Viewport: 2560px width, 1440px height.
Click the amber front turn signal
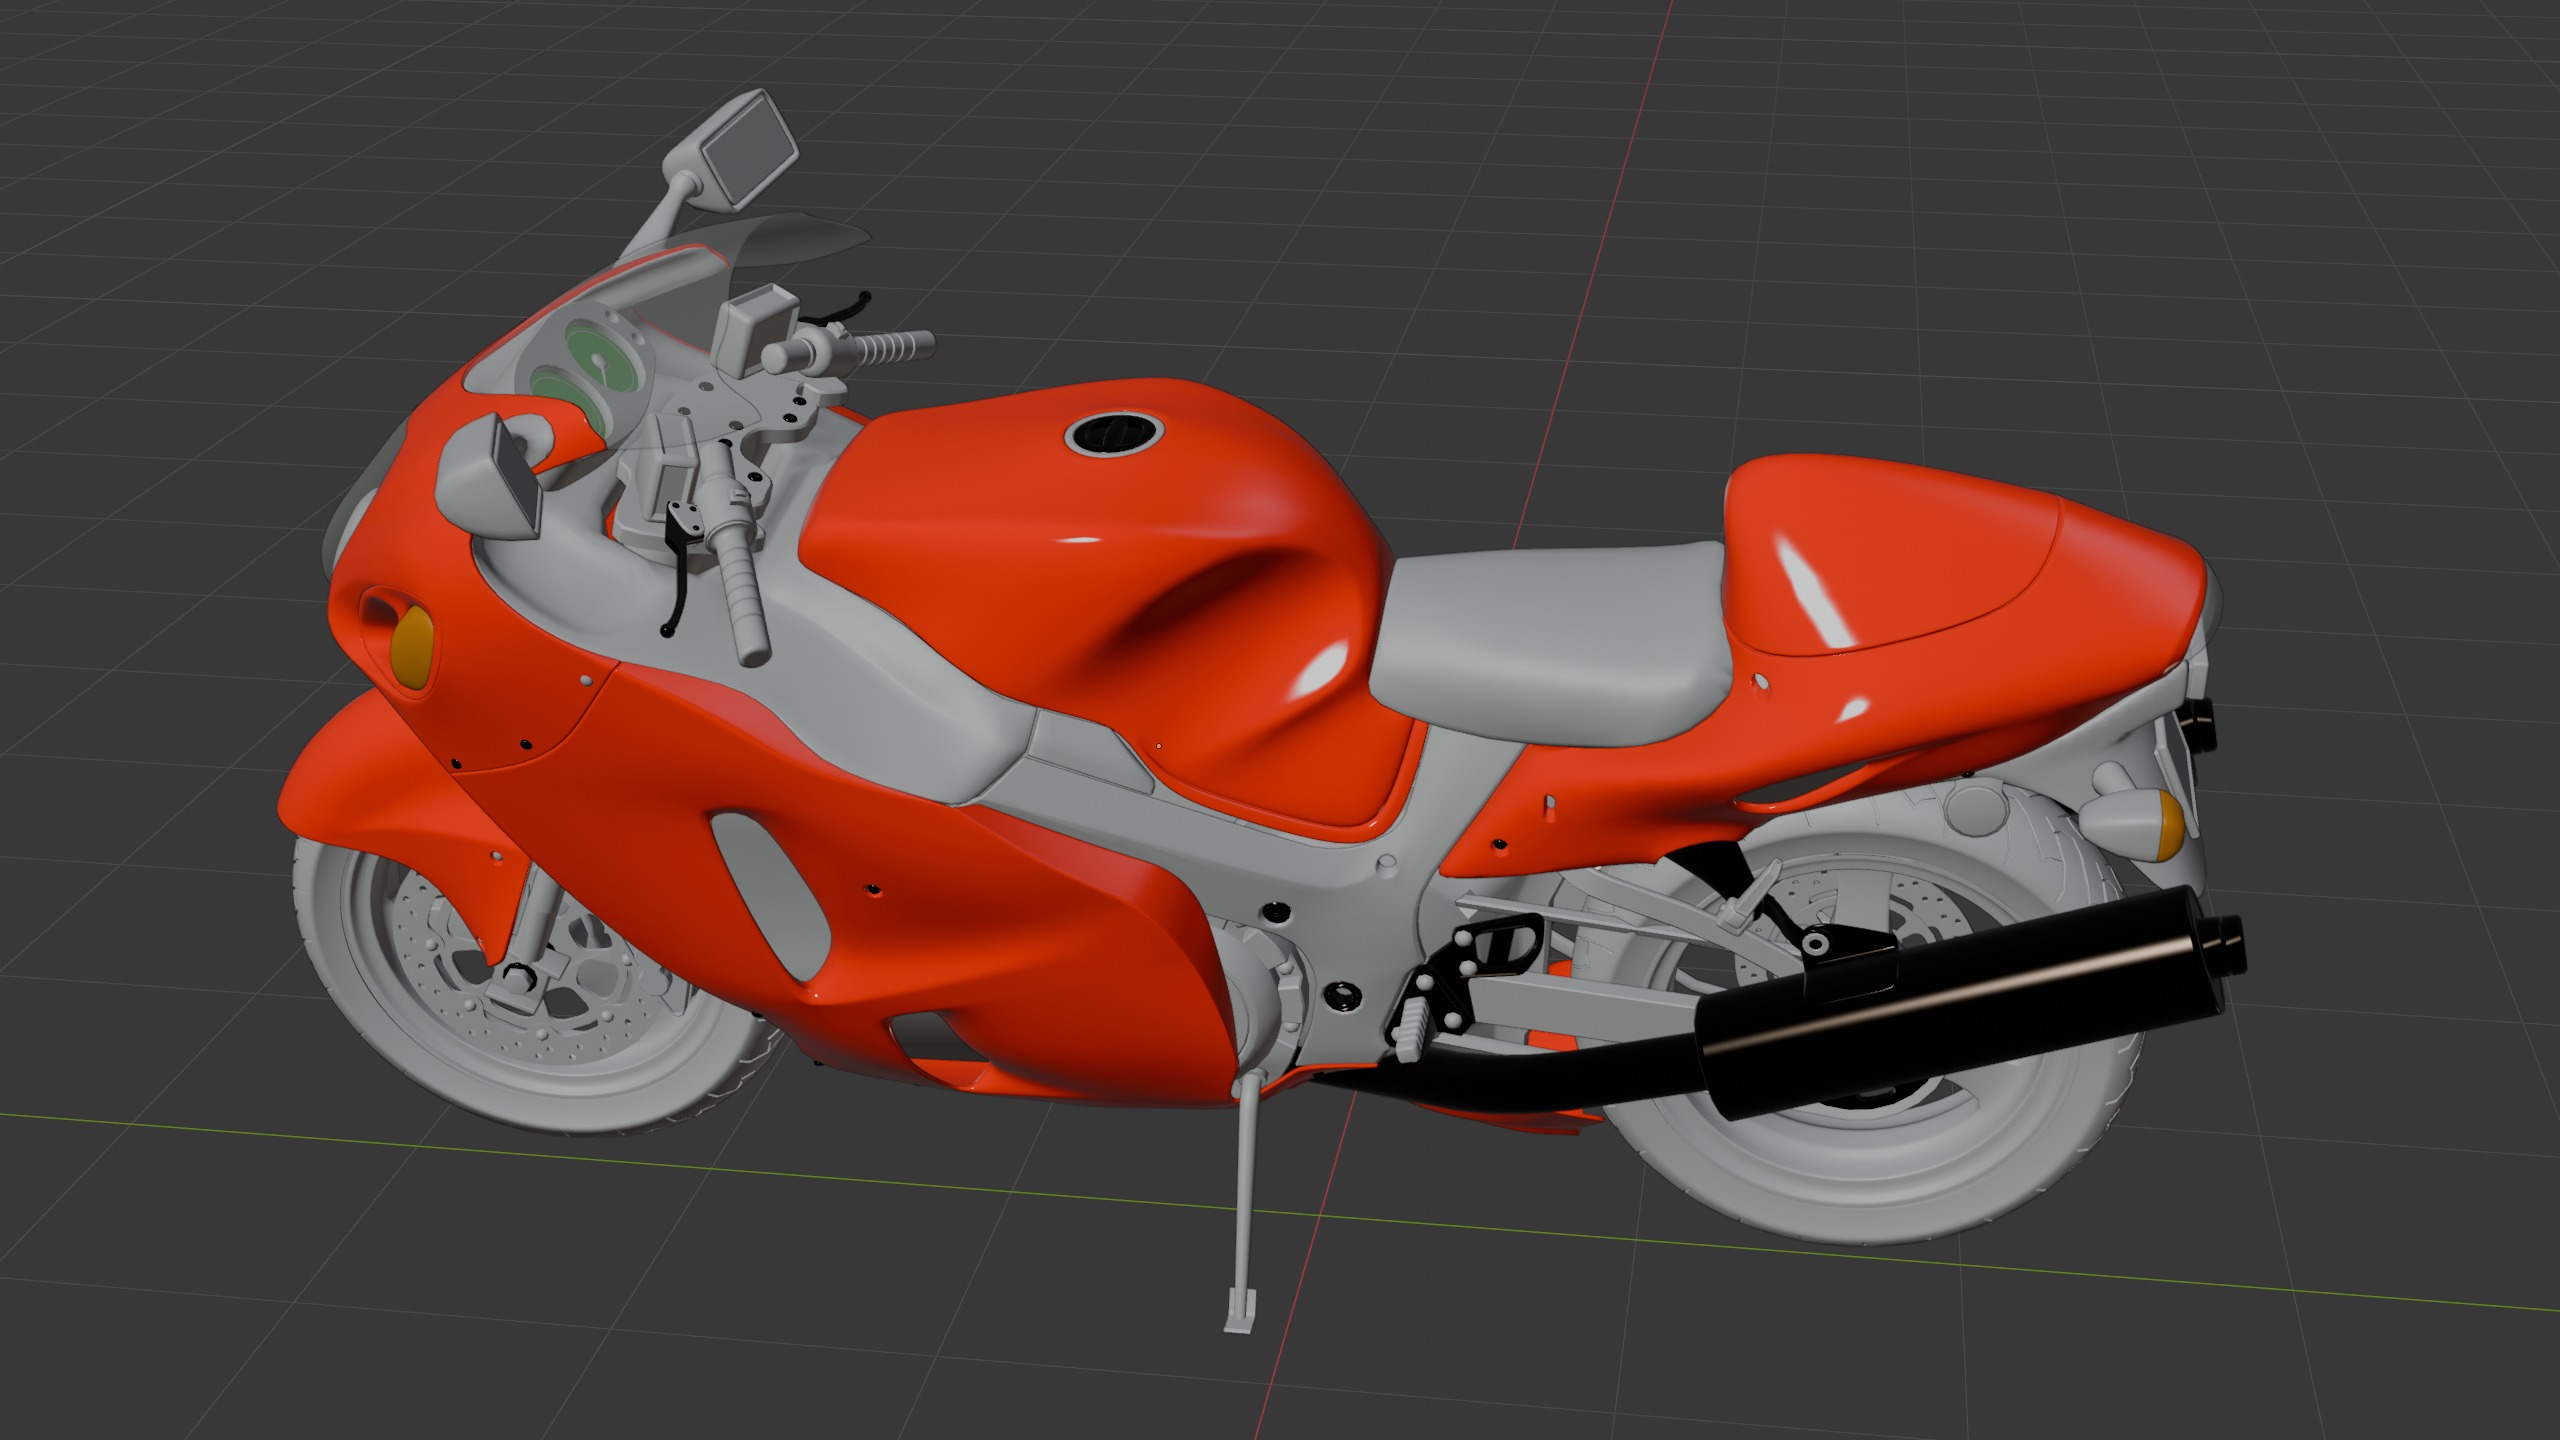click(x=413, y=650)
